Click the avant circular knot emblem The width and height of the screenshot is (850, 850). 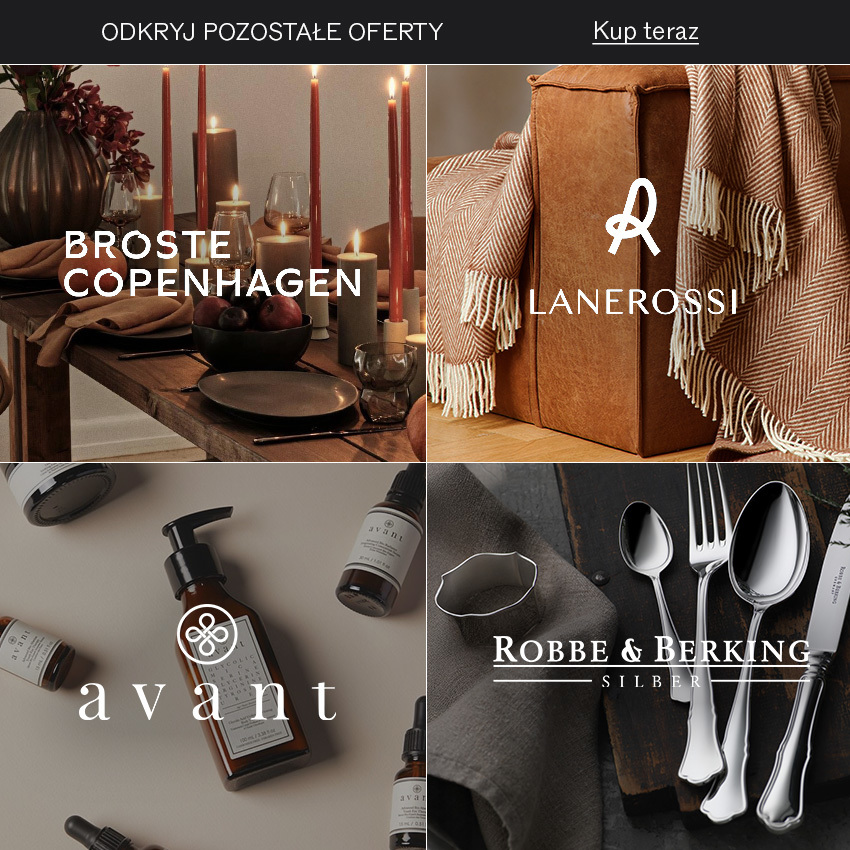207,634
